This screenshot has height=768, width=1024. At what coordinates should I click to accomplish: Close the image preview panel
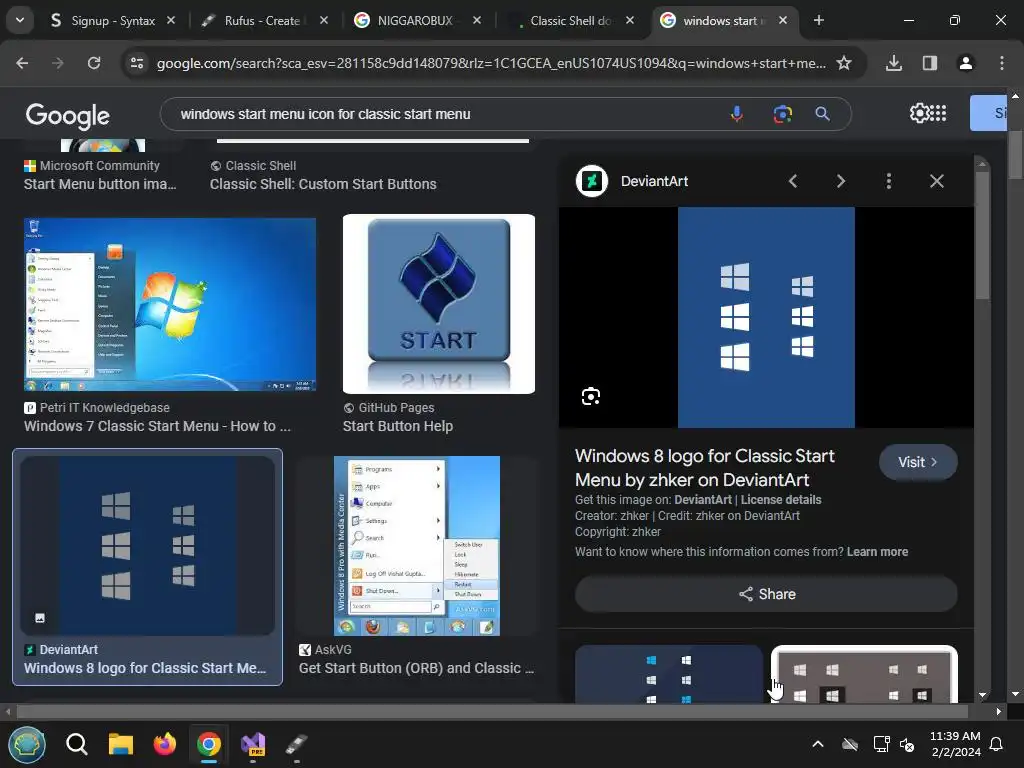coord(936,181)
